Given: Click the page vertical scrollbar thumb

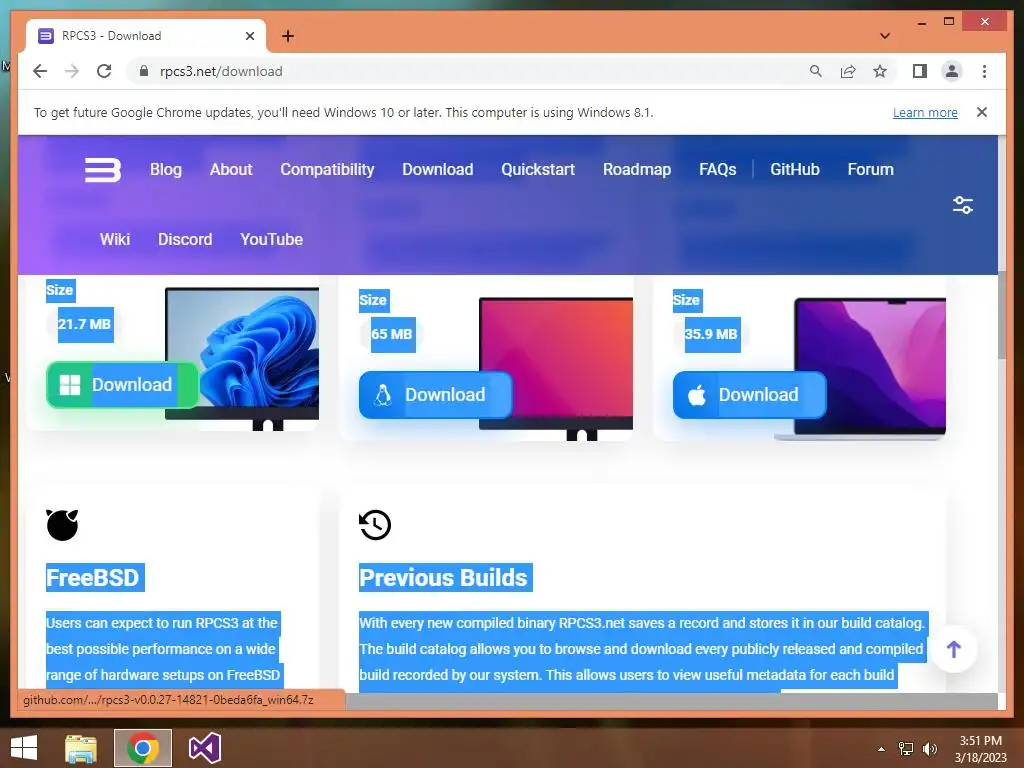Looking at the screenshot, I should (1001, 316).
